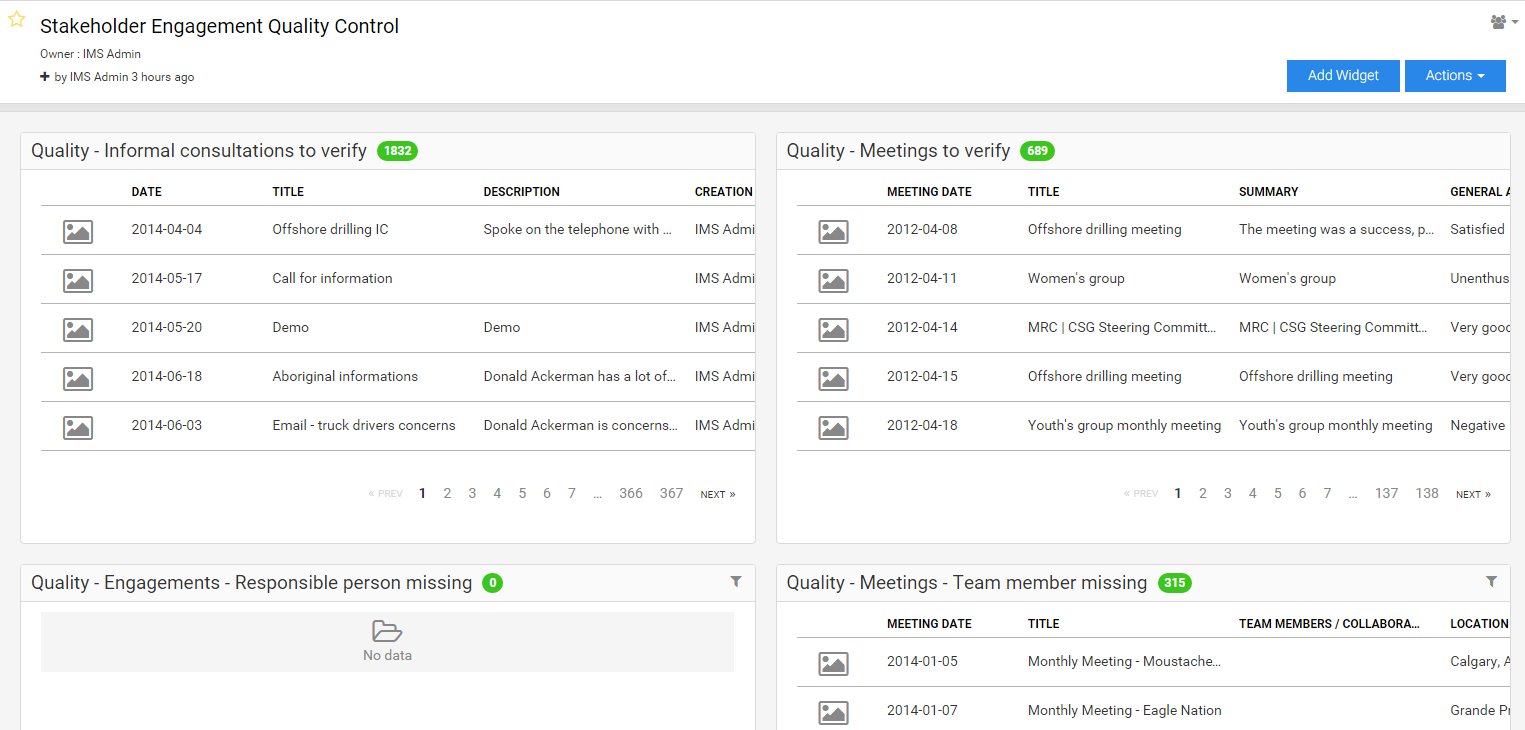
Task: Click the image icon for the 2012-04-11 Women's group meeting
Action: point(834,281)
